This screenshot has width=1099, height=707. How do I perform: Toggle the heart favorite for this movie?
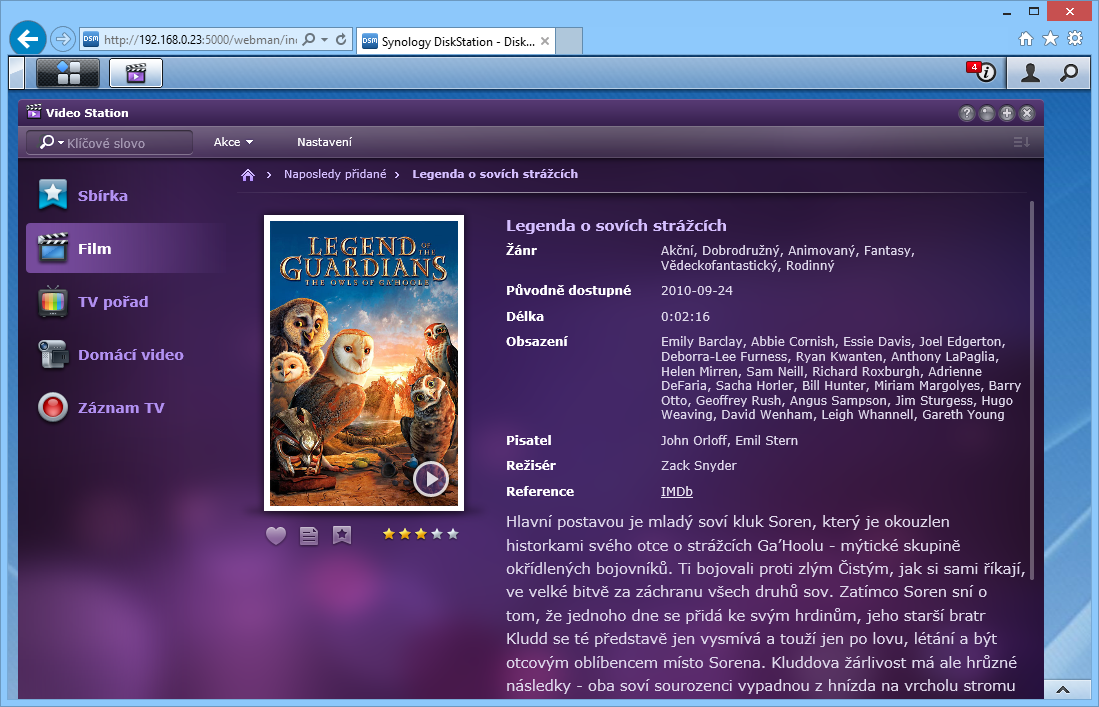tap(276, 536)
